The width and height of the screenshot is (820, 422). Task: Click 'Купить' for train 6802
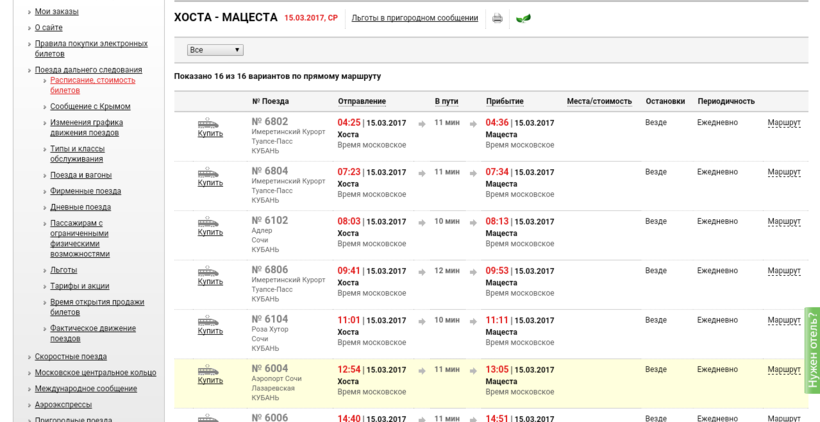(210, 134)
